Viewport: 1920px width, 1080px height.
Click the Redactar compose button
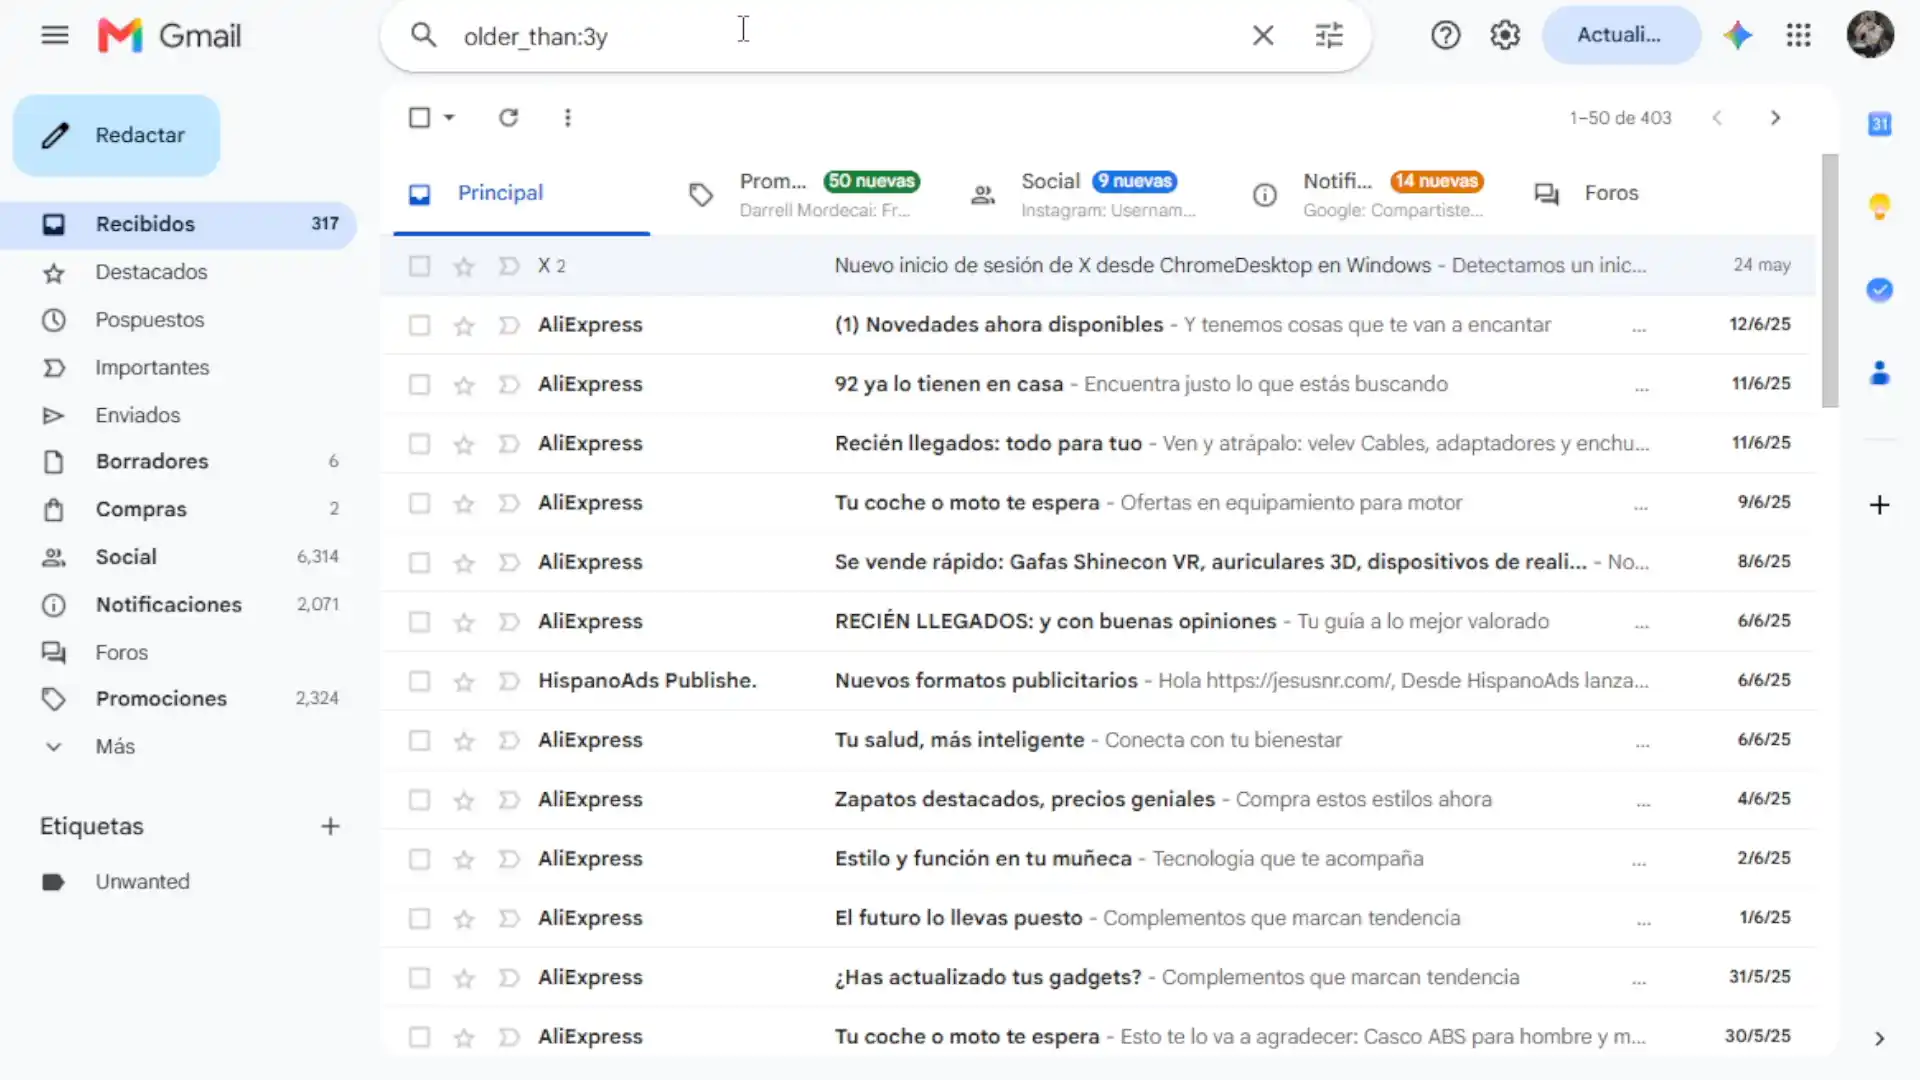(x=117, y=135)
